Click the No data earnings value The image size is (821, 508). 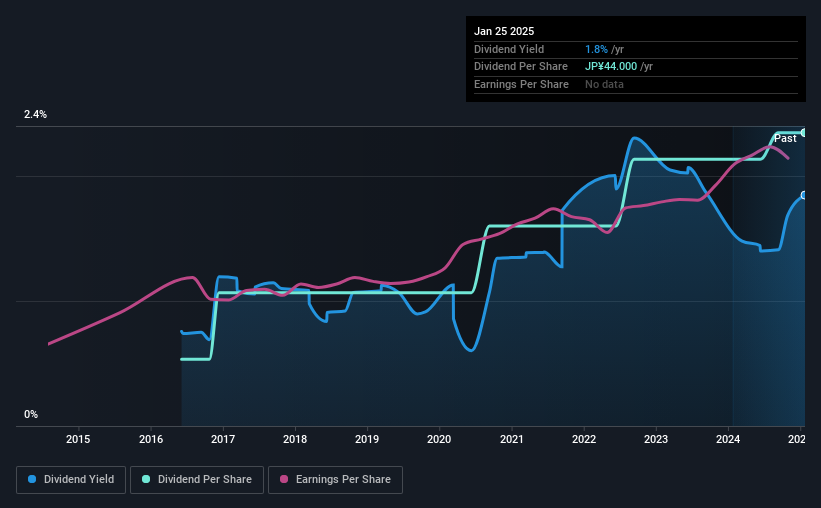click(604, 84)
